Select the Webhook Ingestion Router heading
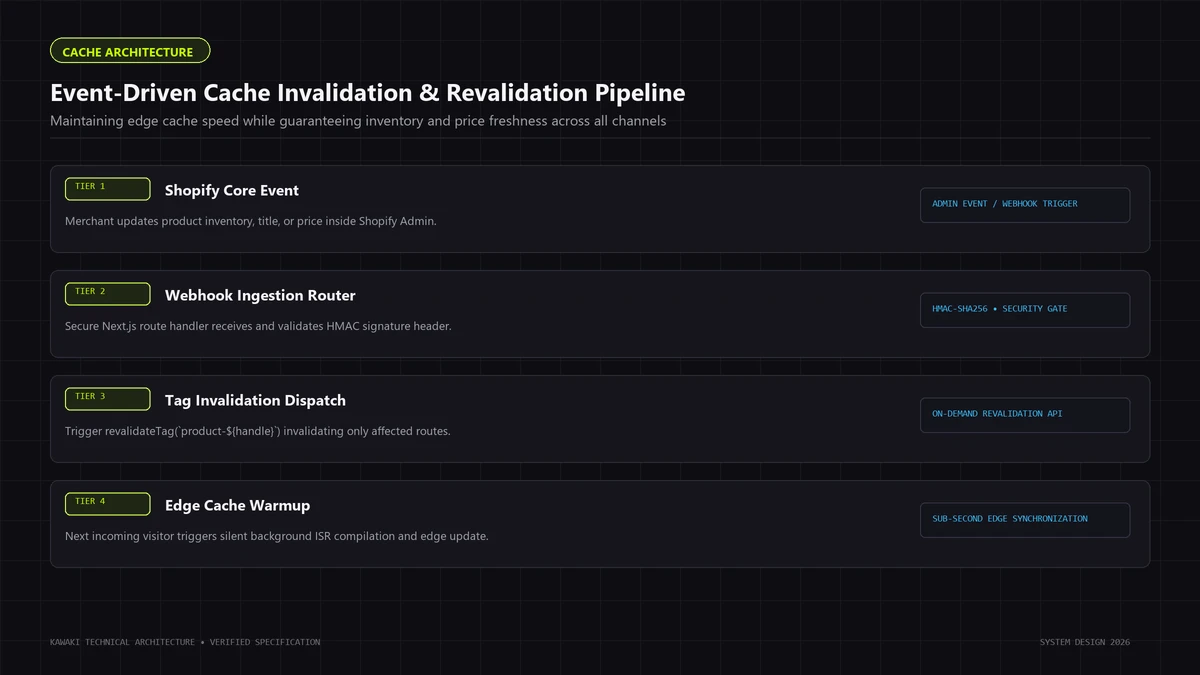This screenshot has width=1200, height=675. [x=260, y=295]
